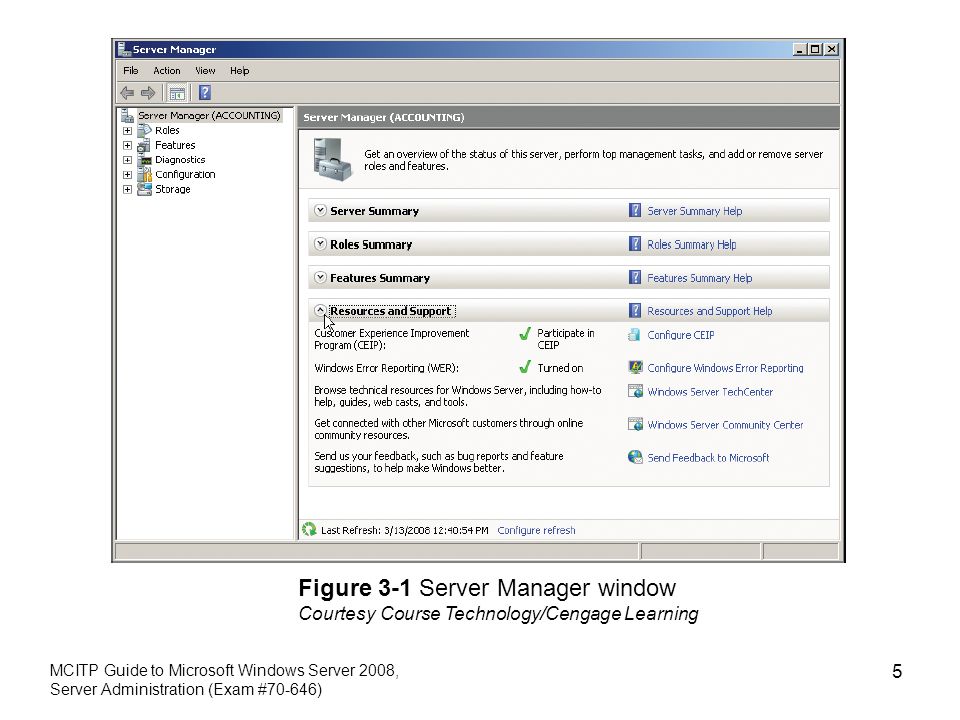The height and width of the screenshot is (720, 960).
Task: Click the Server Summary Help icon
Action: 635,211
